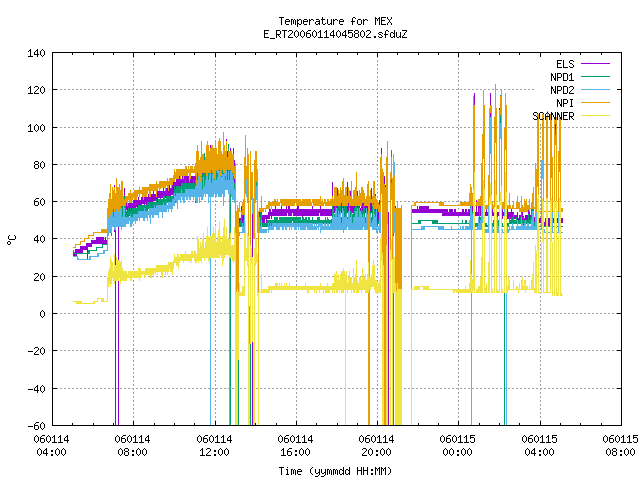Click the °C y-axis unit label
The image size is (640, 480).
(x=11, y=240)
